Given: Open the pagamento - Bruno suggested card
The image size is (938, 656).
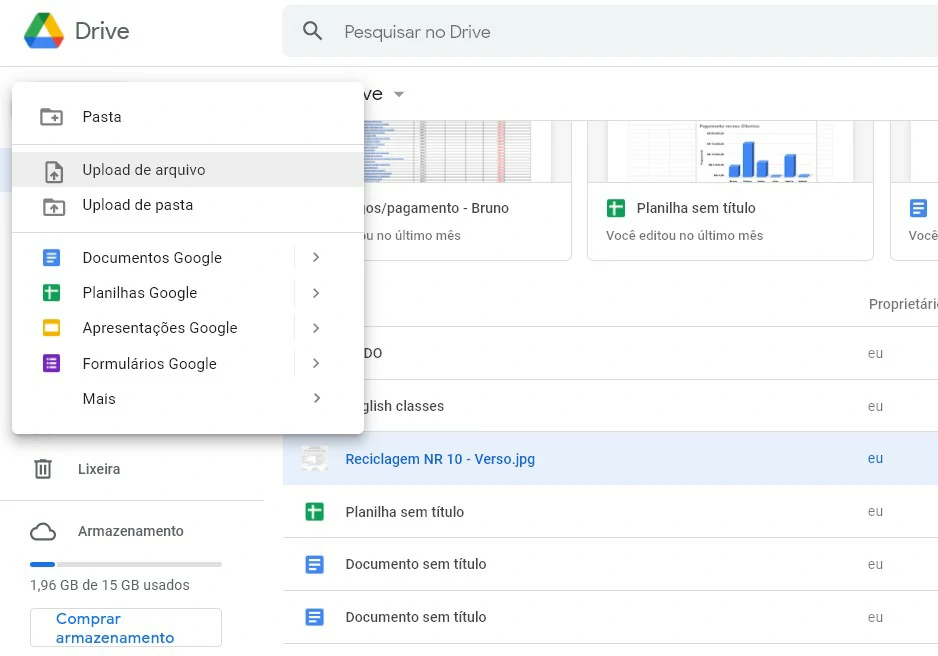Looking at the screenshot, I should tap(467, 190).
